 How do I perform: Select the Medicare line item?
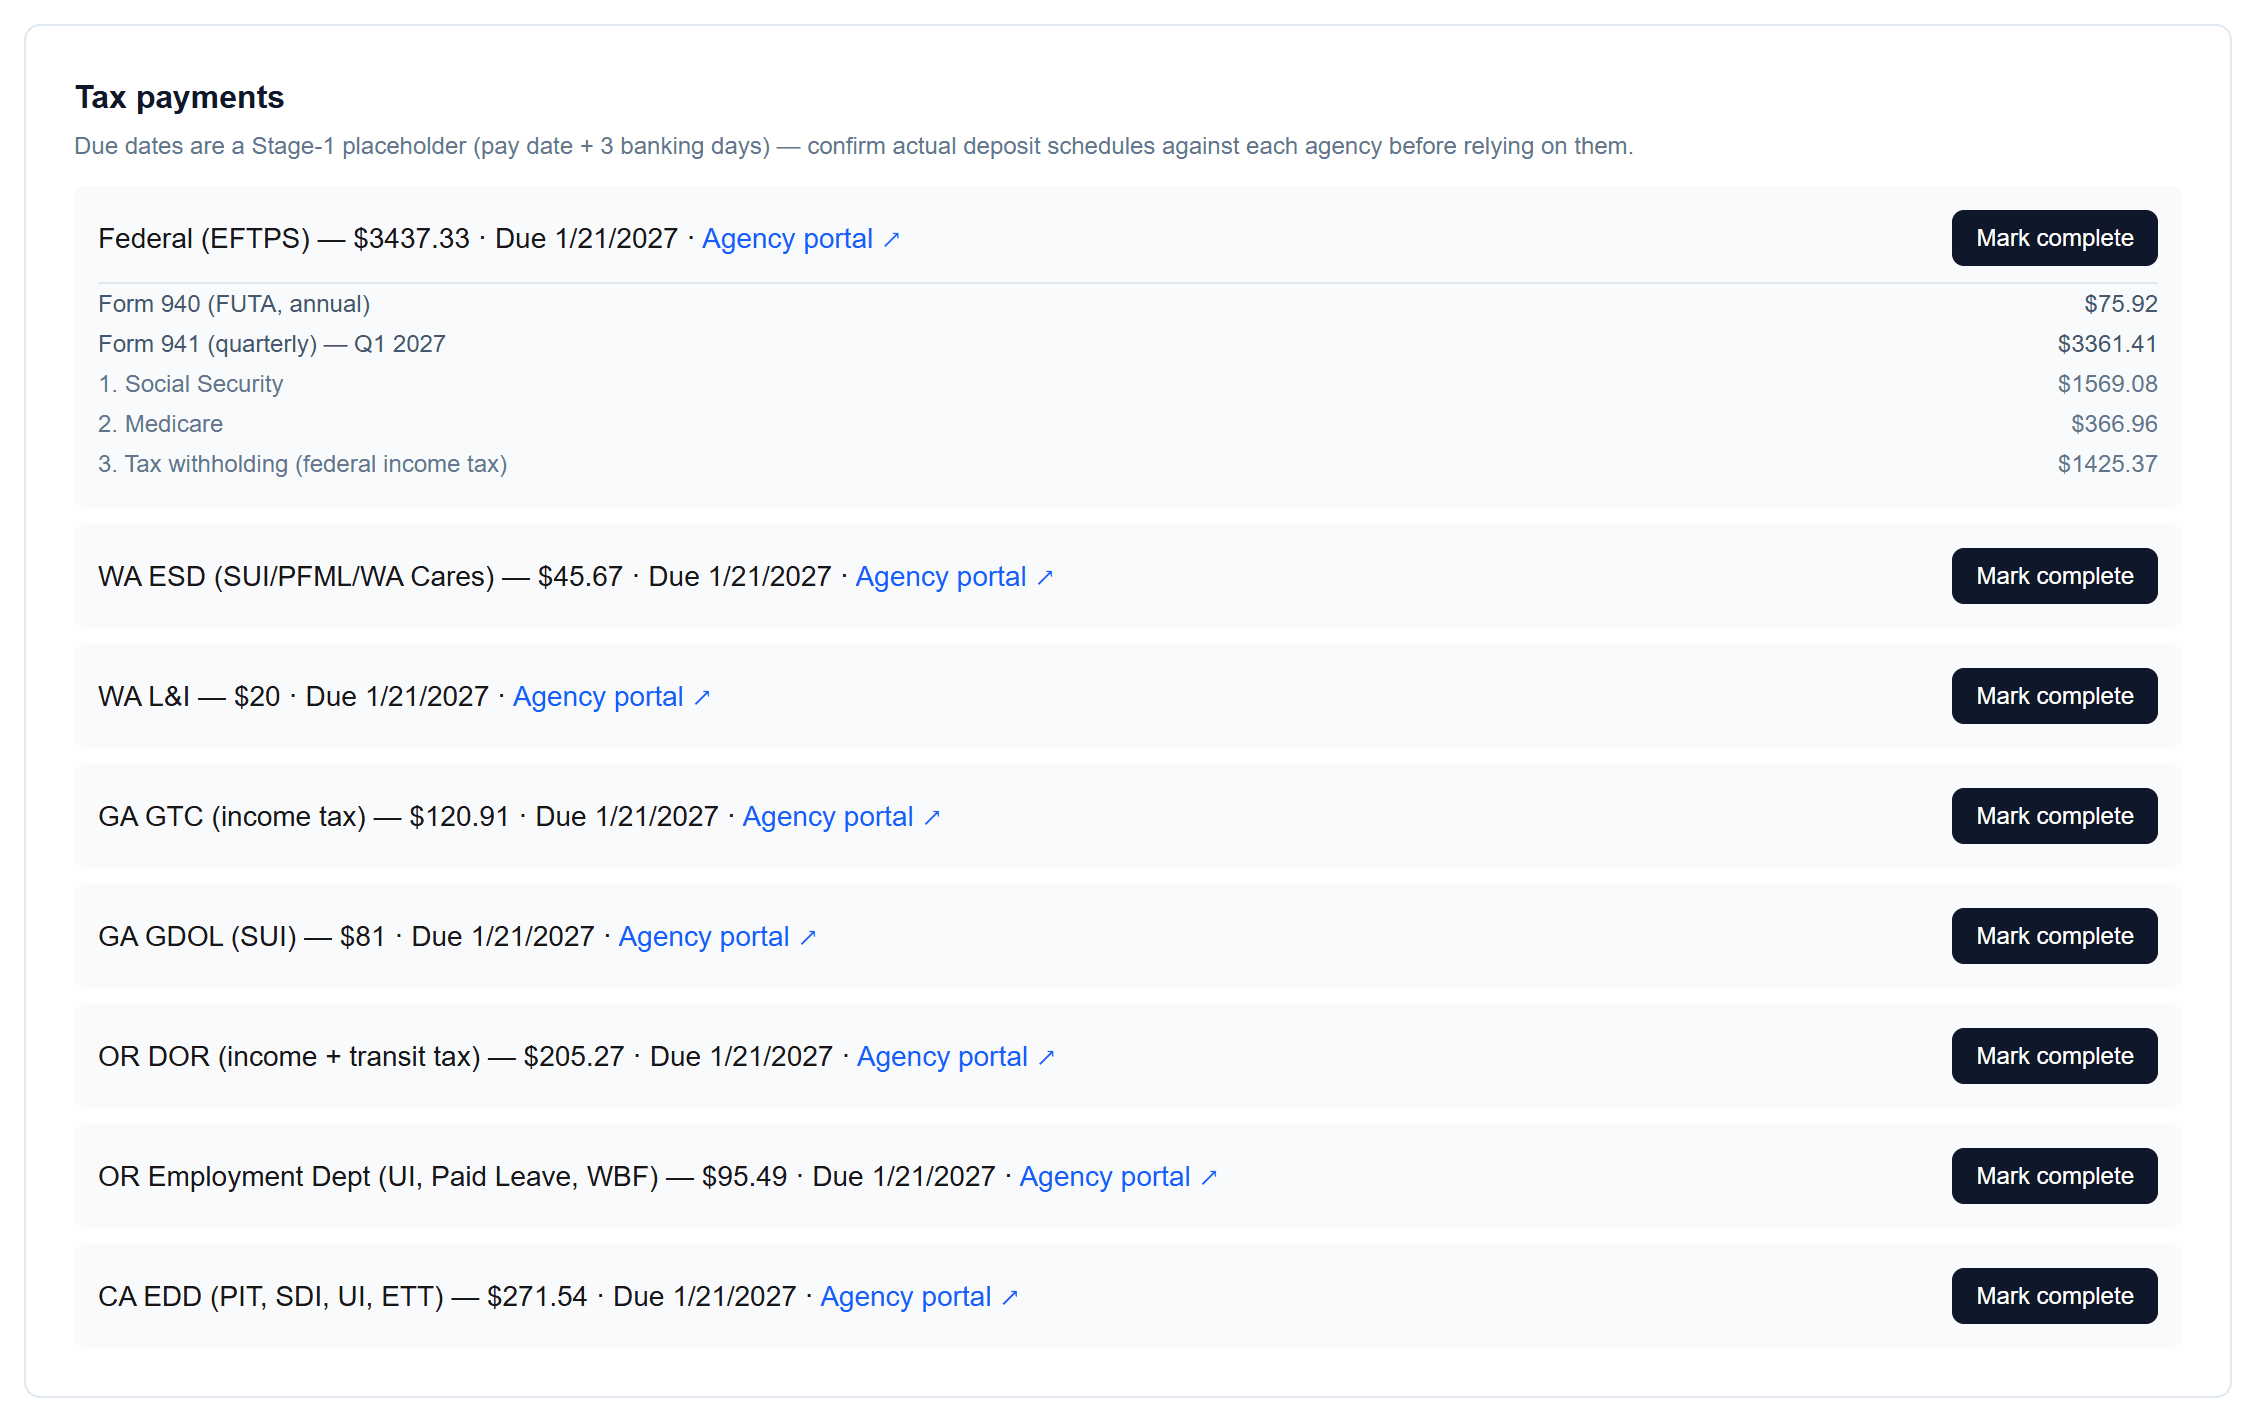click(x=1128, y=424)
